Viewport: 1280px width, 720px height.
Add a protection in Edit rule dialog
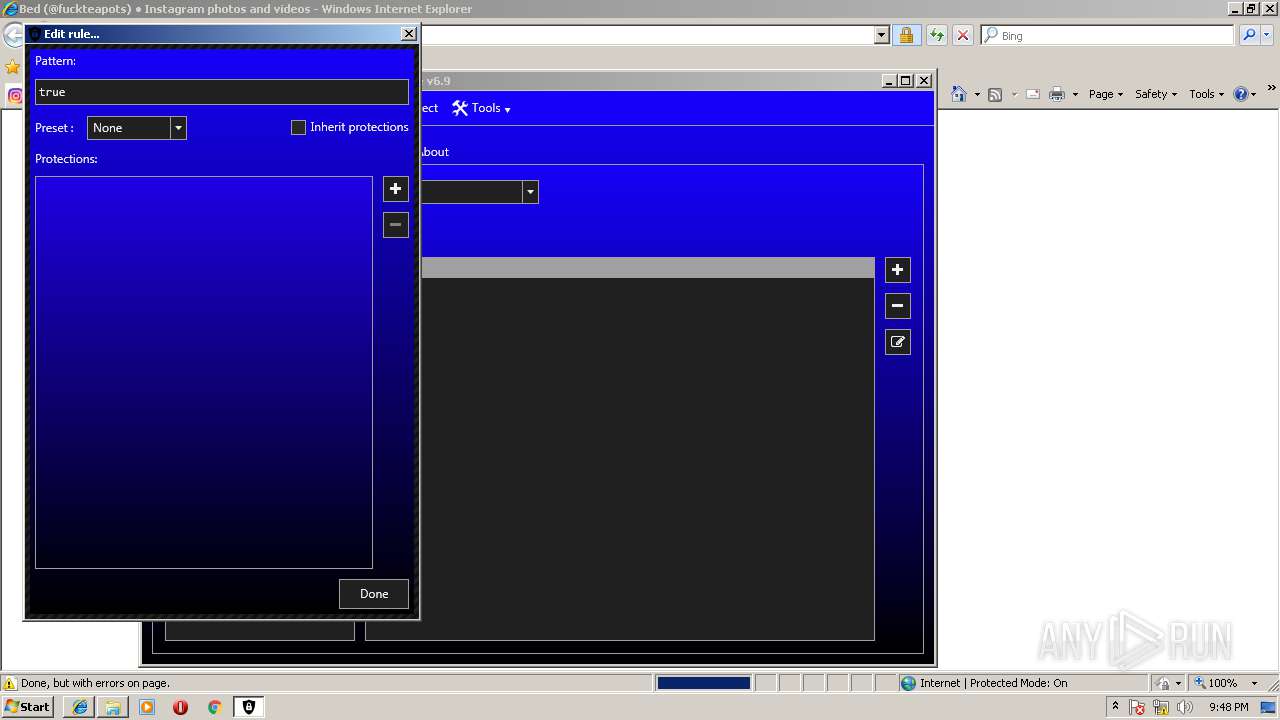[396, 189]
